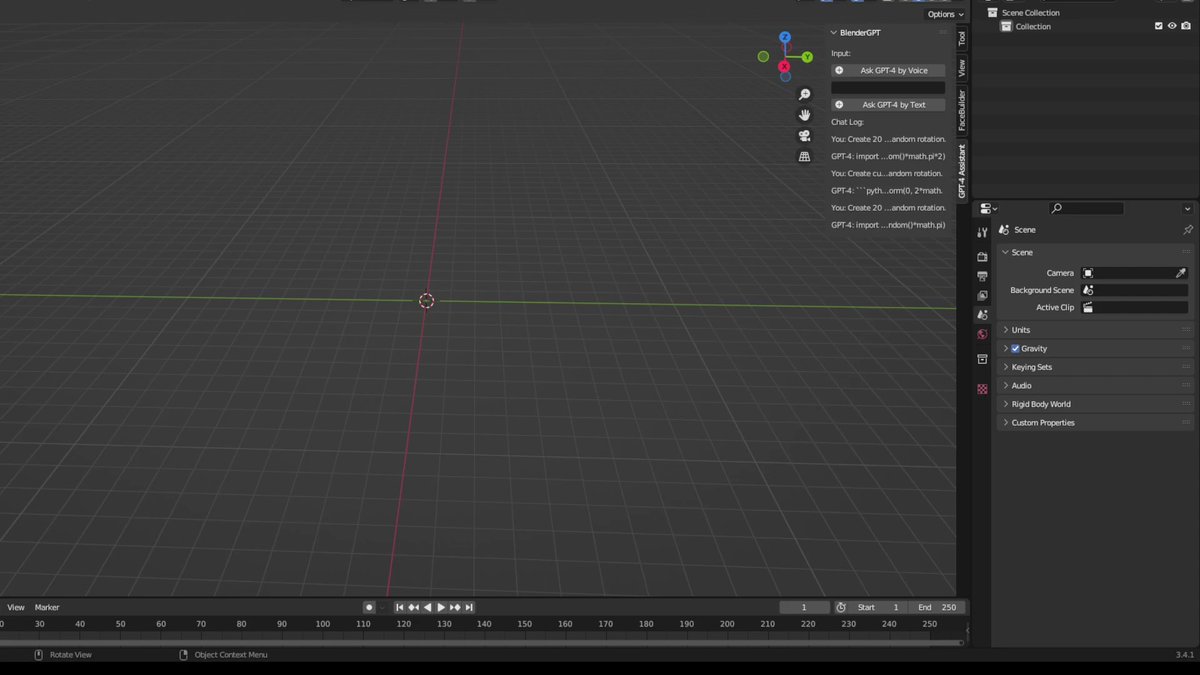Open the timeline Marker menu
Viewport: 1200px width, 675px height.
[x=47, y=607]
